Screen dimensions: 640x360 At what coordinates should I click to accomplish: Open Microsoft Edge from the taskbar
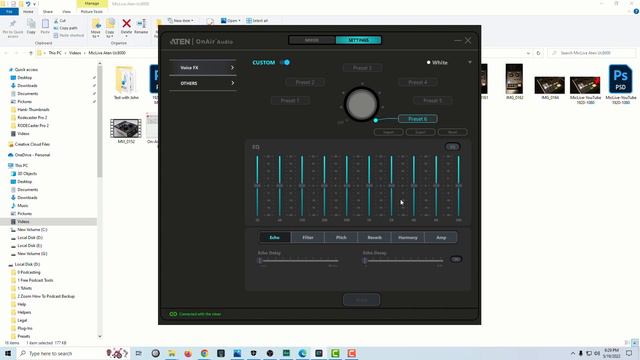[x=302, y=353]
